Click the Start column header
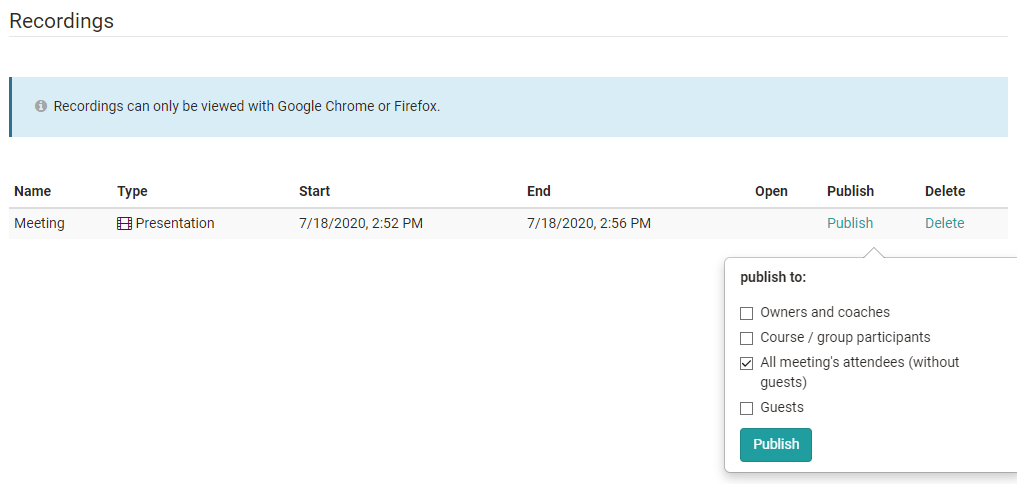Image resolution: width=1017 pixels, height=484 pixels. click(x=314, y=191)
